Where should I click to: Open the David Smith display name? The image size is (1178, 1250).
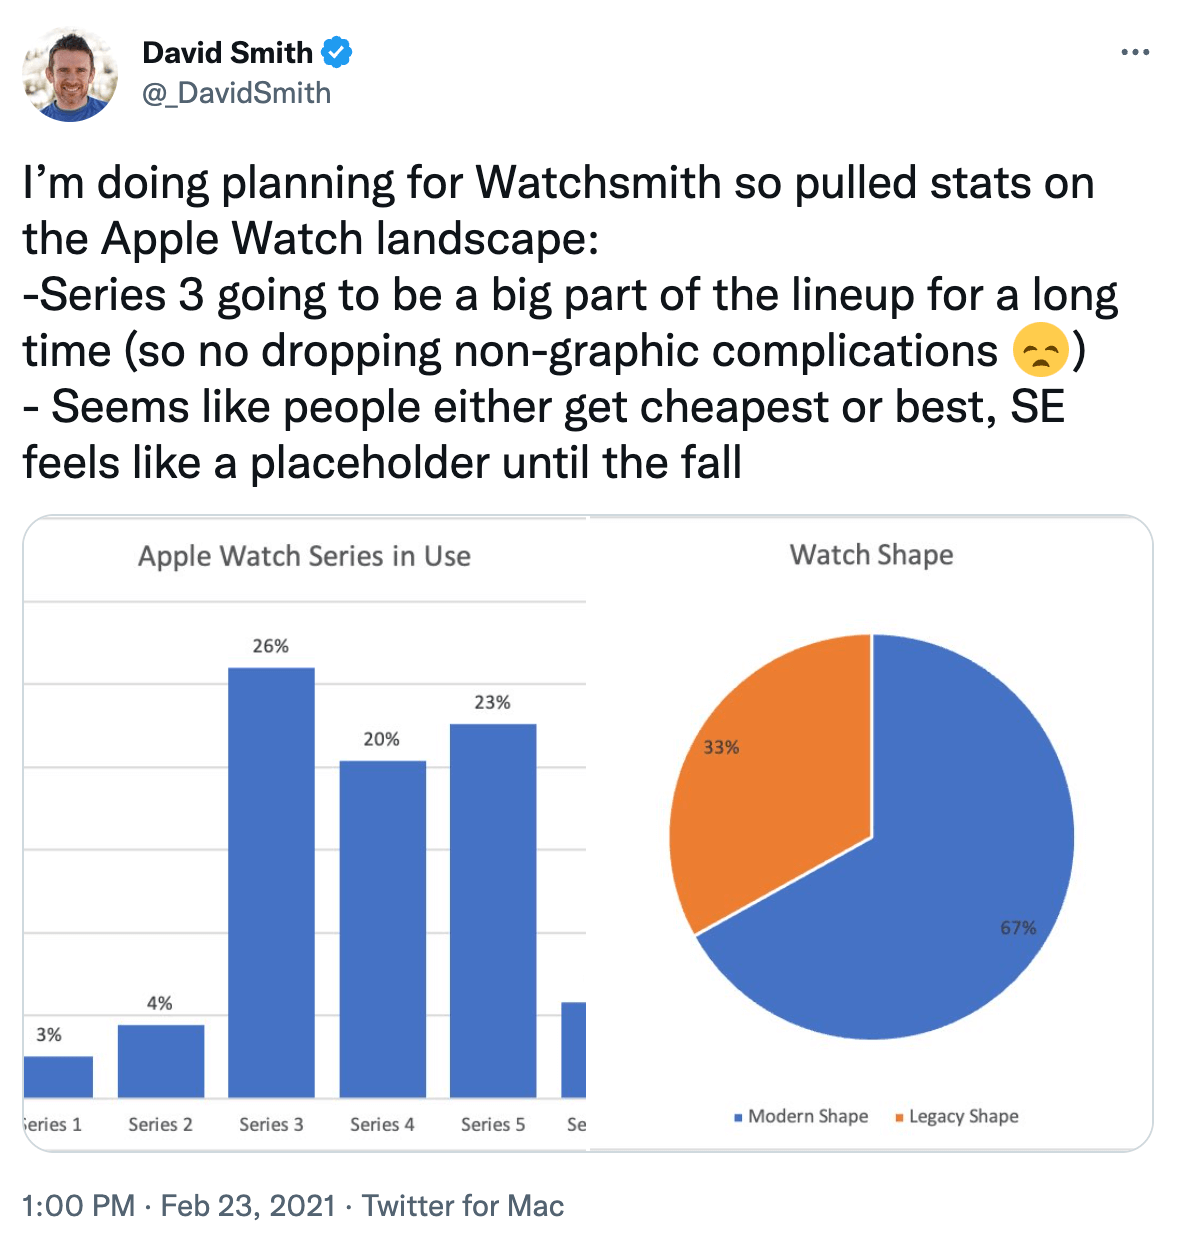[228, 52]
